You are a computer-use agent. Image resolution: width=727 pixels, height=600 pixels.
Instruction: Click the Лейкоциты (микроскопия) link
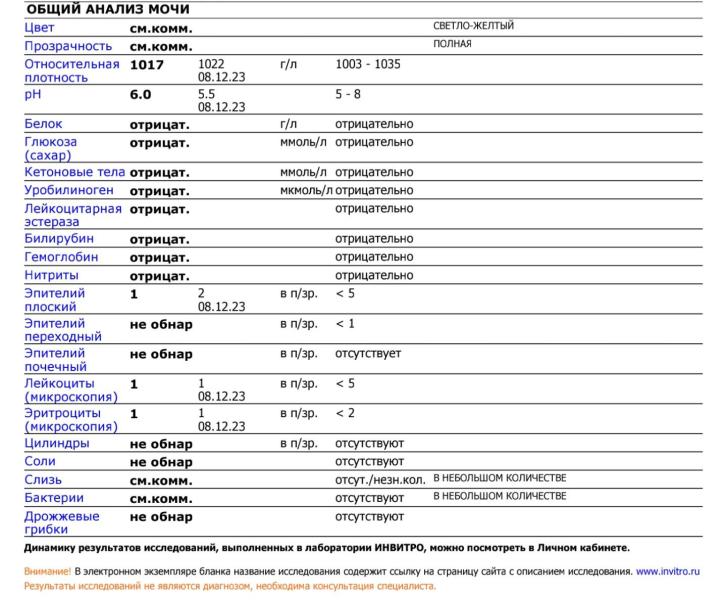click(71, 390)
